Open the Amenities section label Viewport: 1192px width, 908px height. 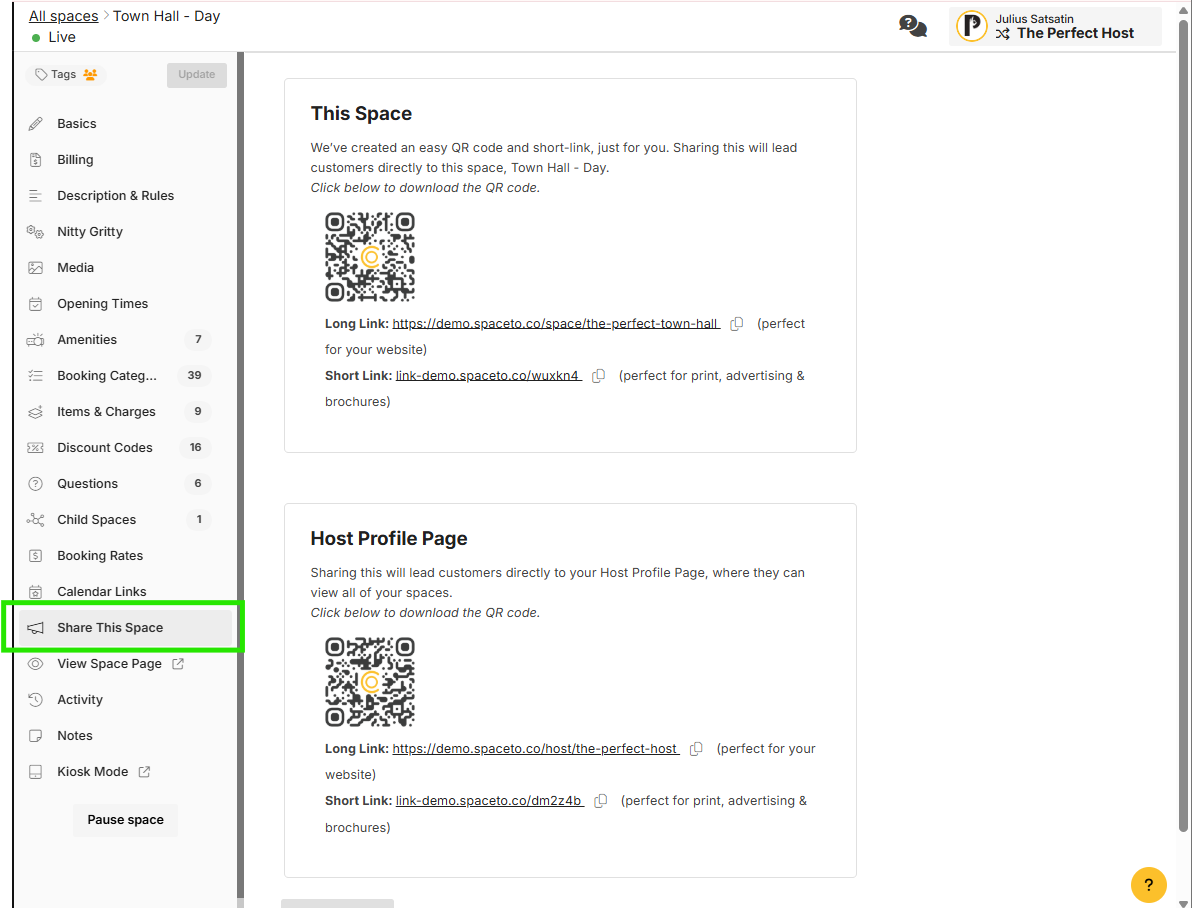click(x=87, y=340)
